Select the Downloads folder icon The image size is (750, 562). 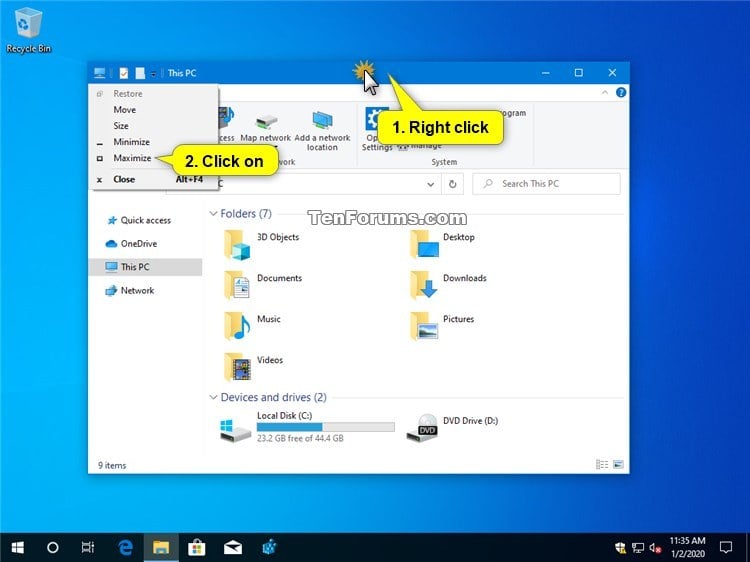pos(424,285)
